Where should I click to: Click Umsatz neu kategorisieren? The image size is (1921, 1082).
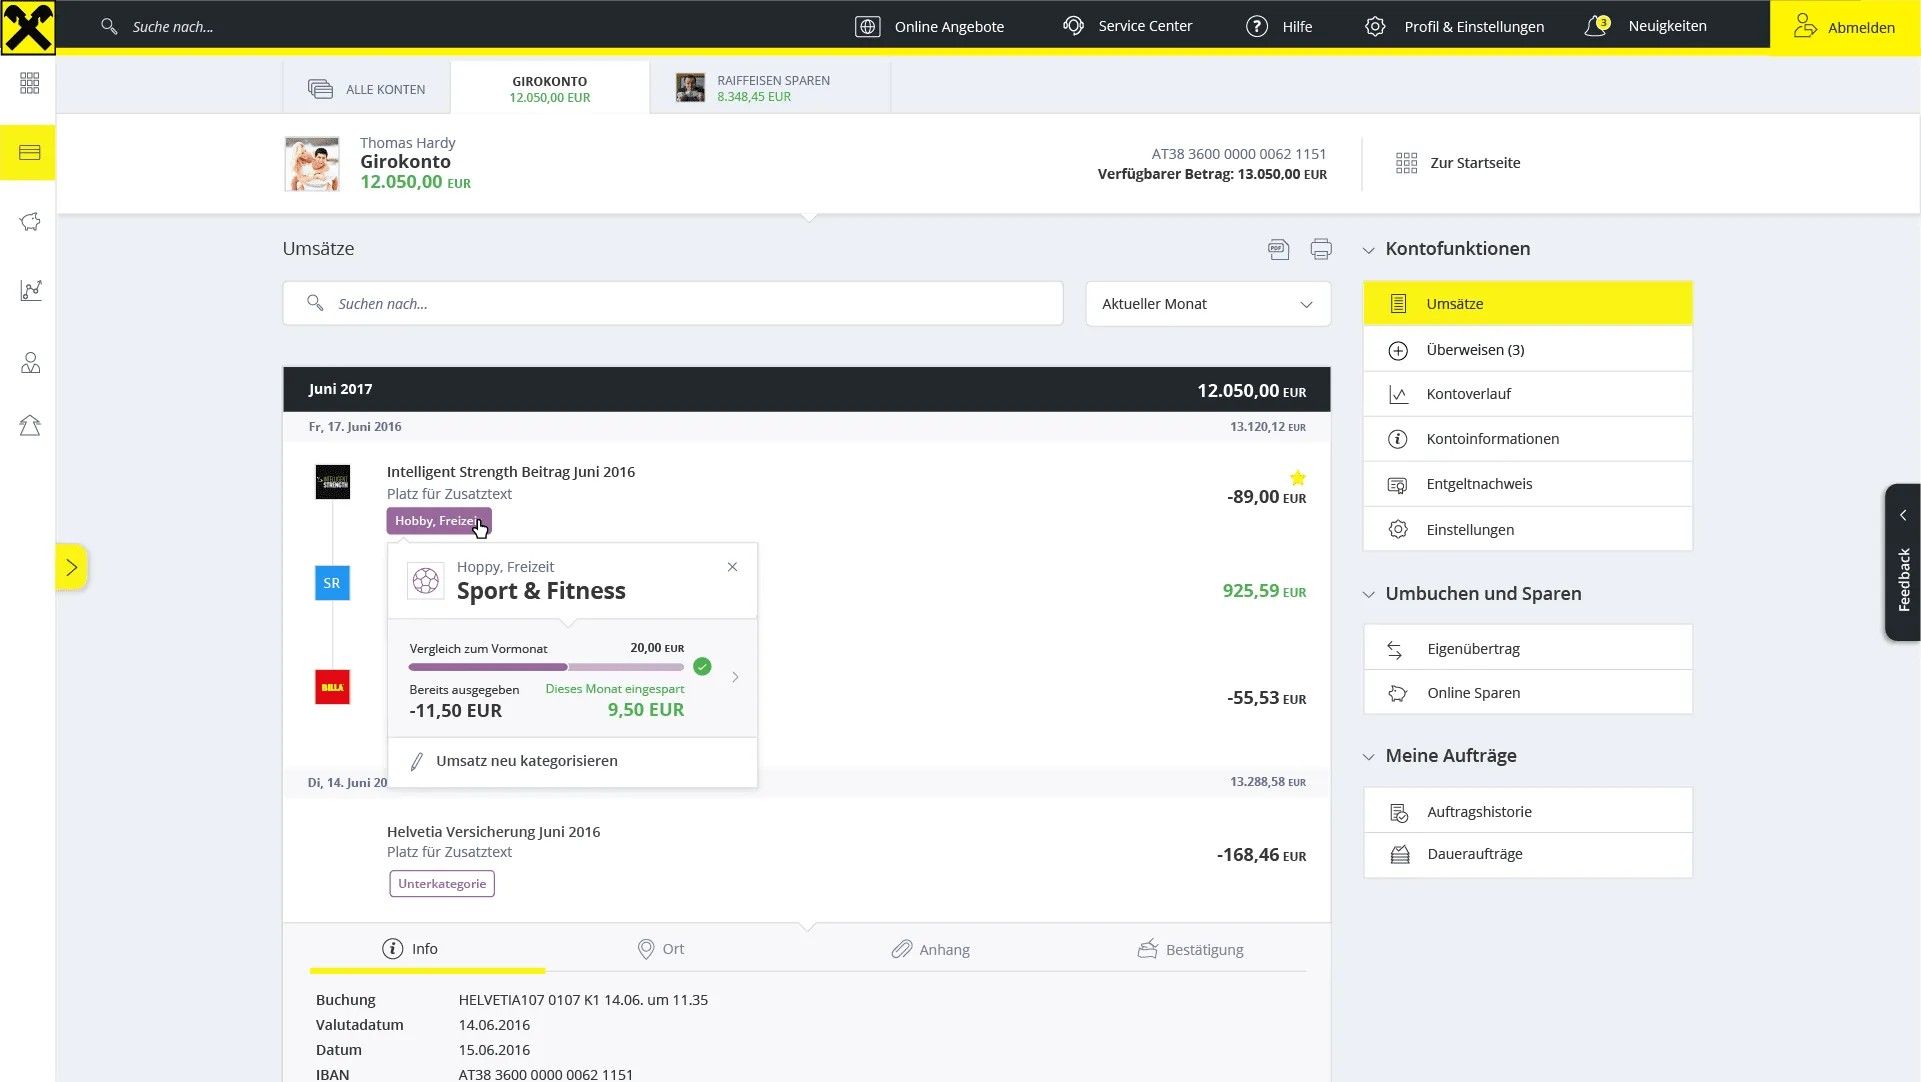click(526, 761)
